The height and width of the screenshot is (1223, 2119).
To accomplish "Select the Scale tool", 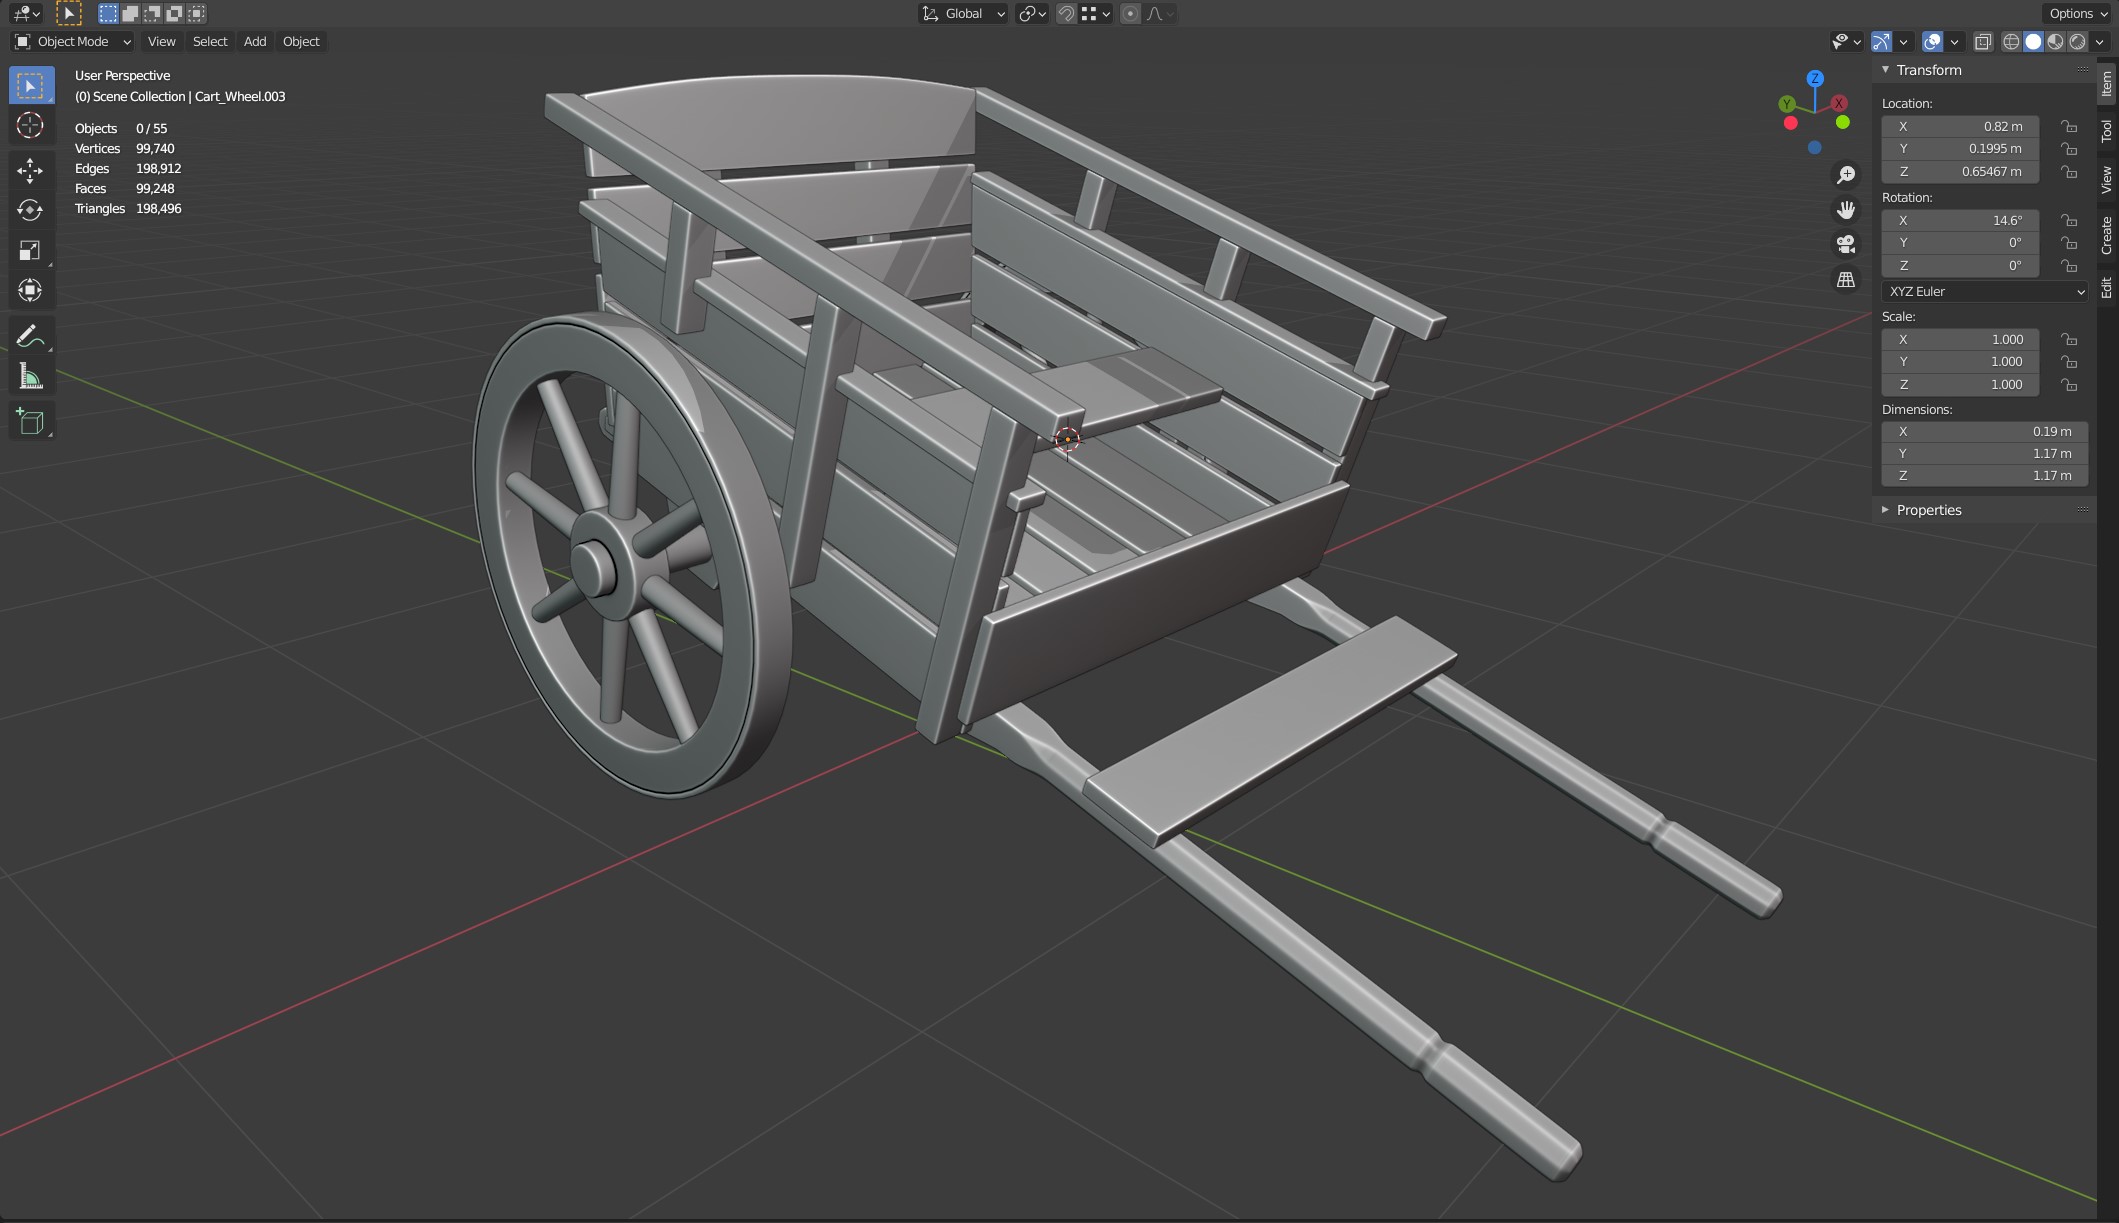I will coord(30,250).
